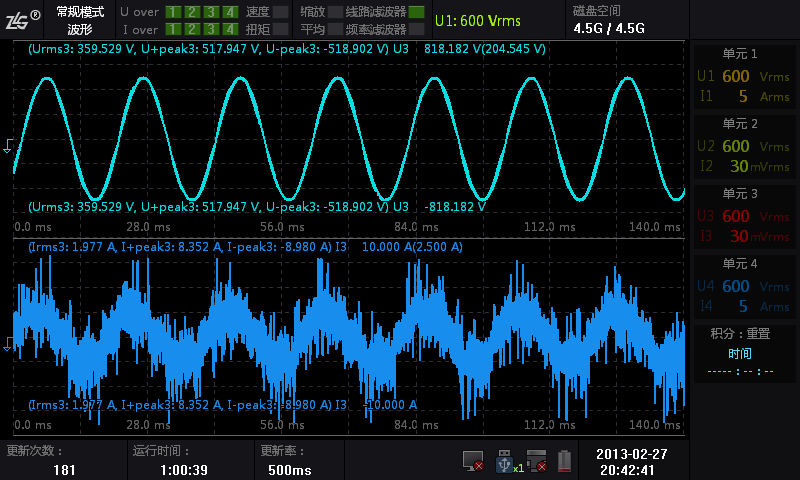Click the U4 600 Vrms range setting
This screenshot has height=480, width=800.
(x=743, y=286)
